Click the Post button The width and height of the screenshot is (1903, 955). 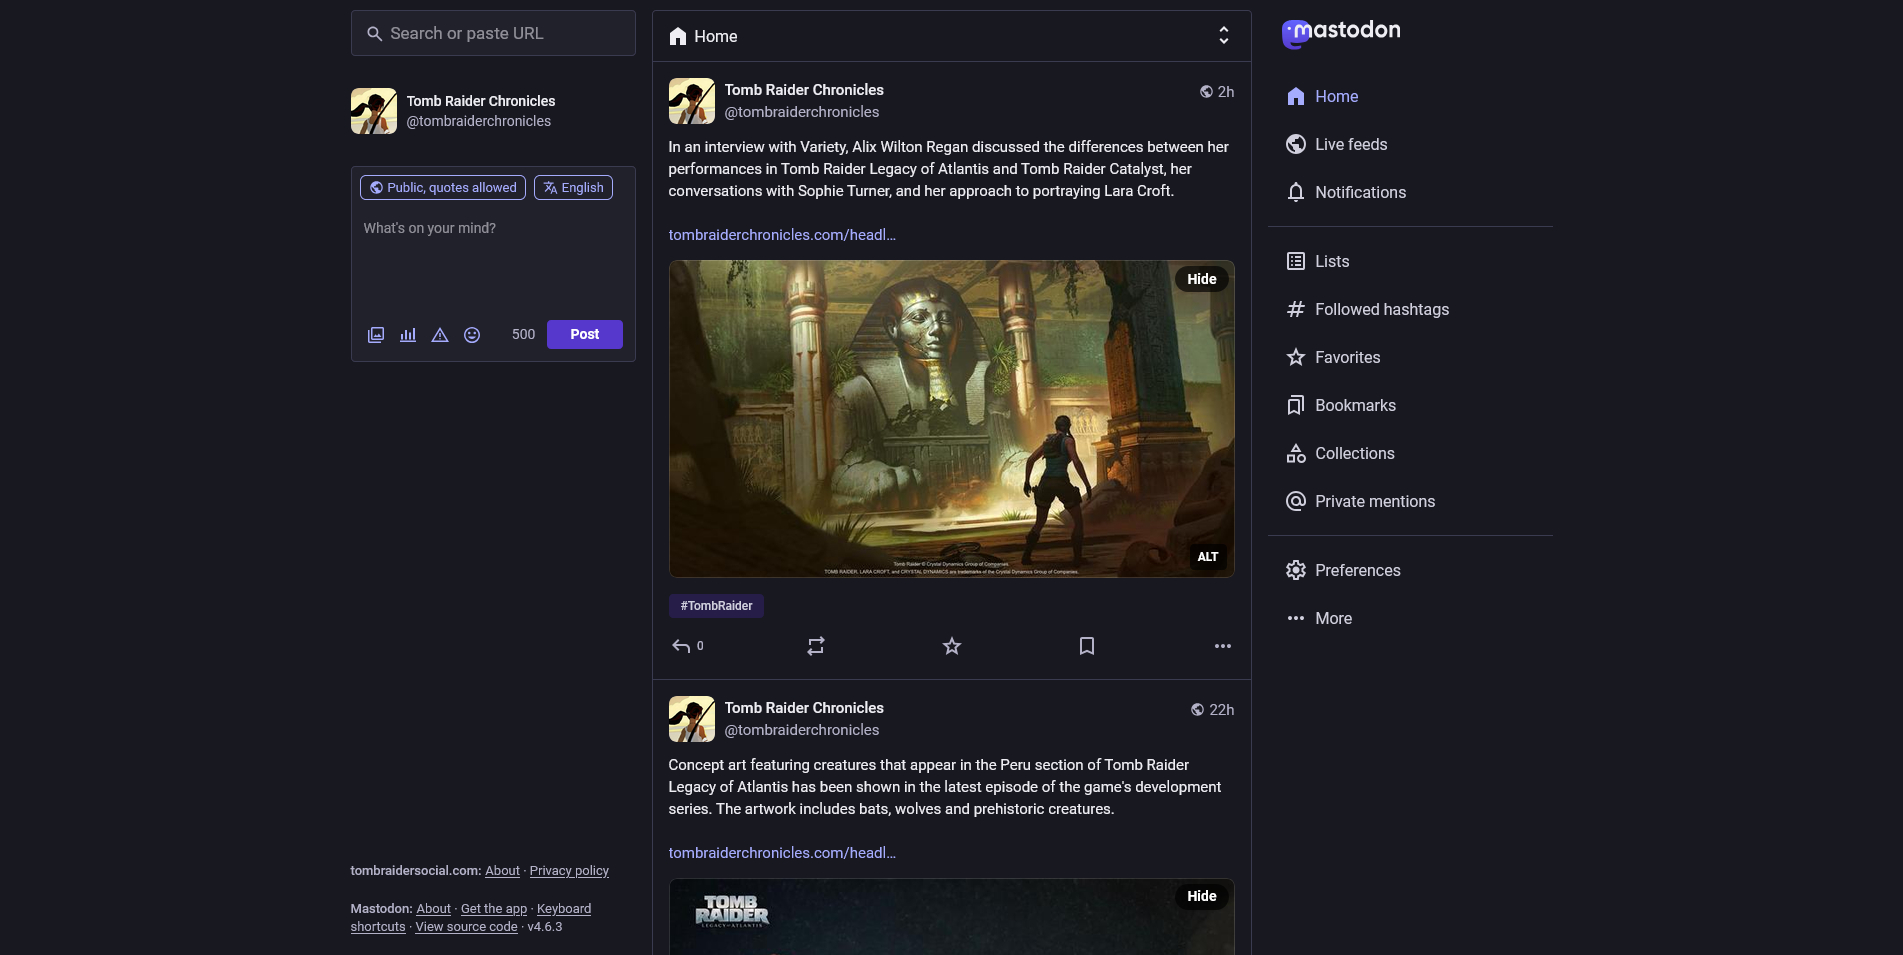point(585,334)
